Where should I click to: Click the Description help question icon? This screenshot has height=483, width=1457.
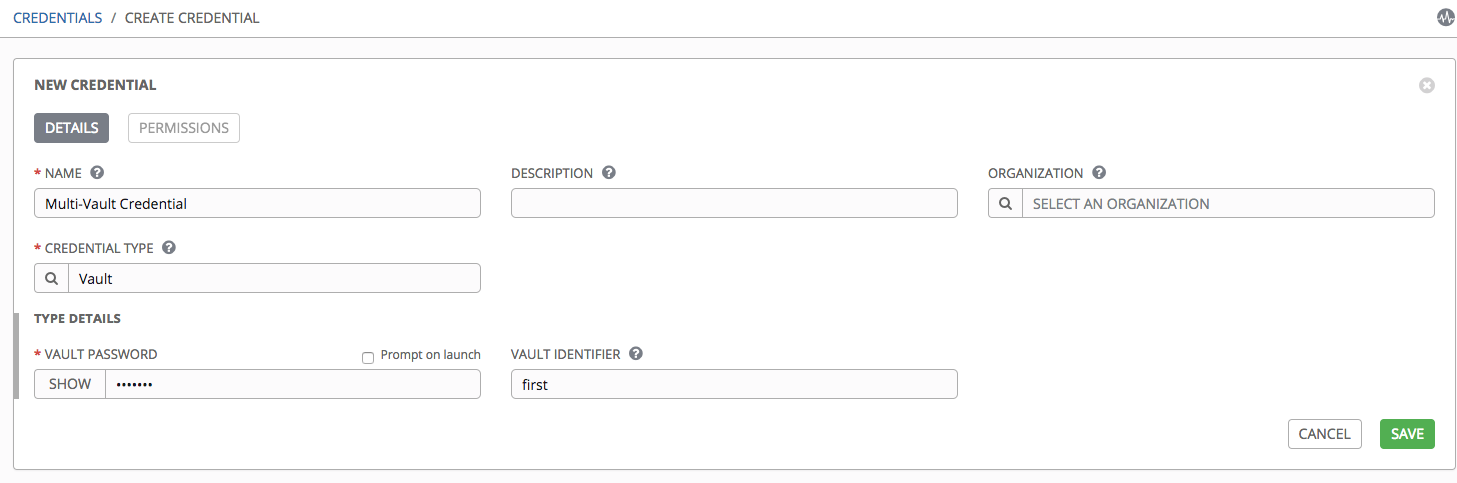pos(609,173)
